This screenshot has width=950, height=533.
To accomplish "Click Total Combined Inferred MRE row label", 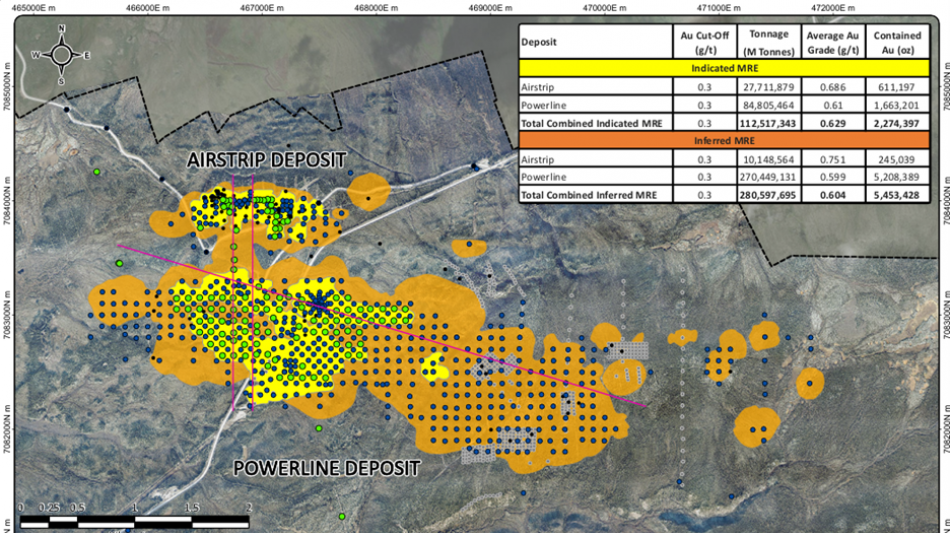I will (588, 195).
